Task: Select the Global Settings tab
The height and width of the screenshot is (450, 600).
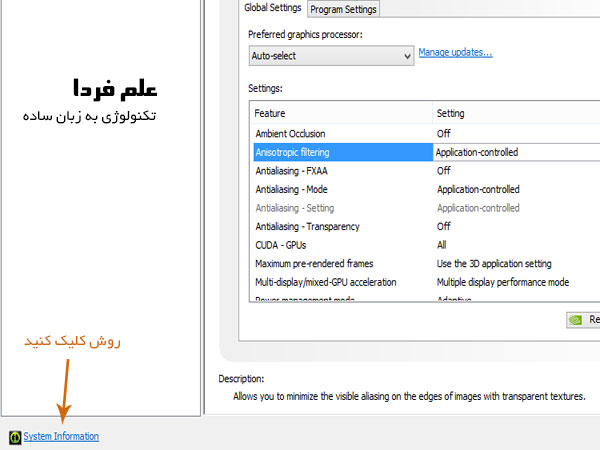Action: coord(273,8)
